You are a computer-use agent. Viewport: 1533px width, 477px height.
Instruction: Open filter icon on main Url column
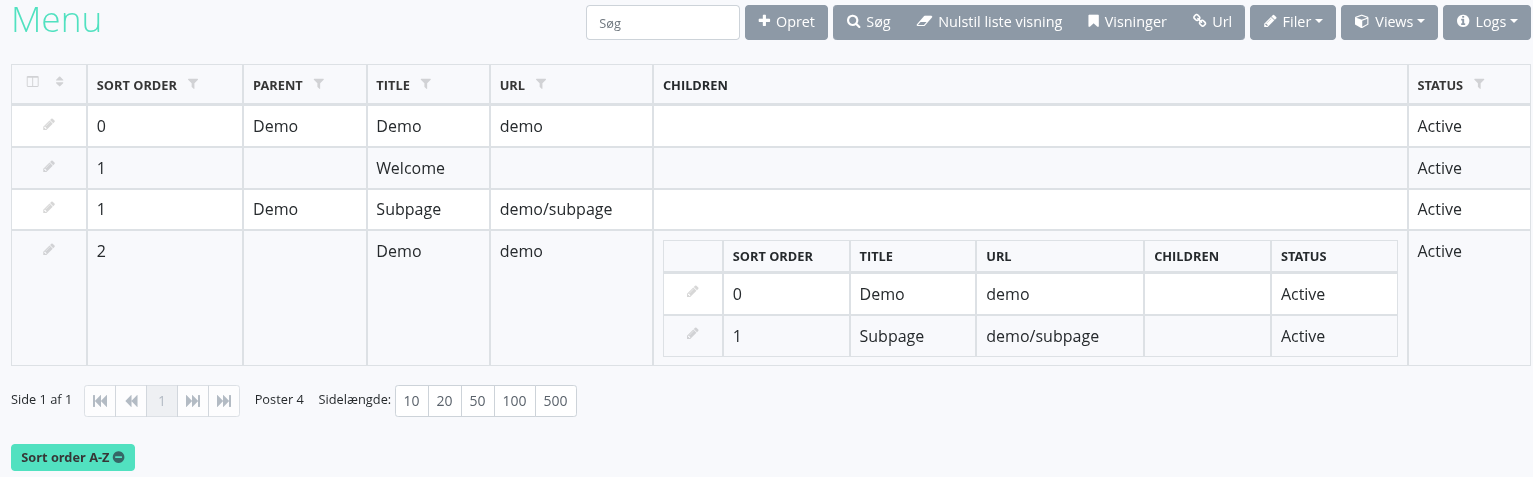pyautogui.click(x=541, y=84)
